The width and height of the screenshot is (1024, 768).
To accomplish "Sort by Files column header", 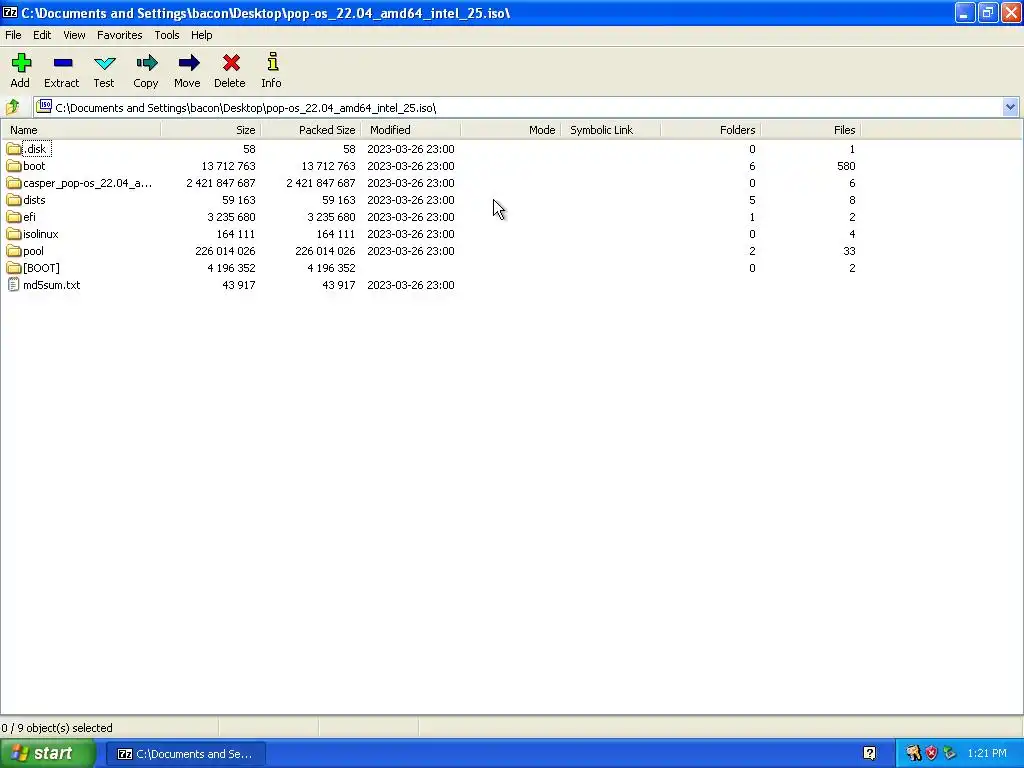I will coord(810,130).
